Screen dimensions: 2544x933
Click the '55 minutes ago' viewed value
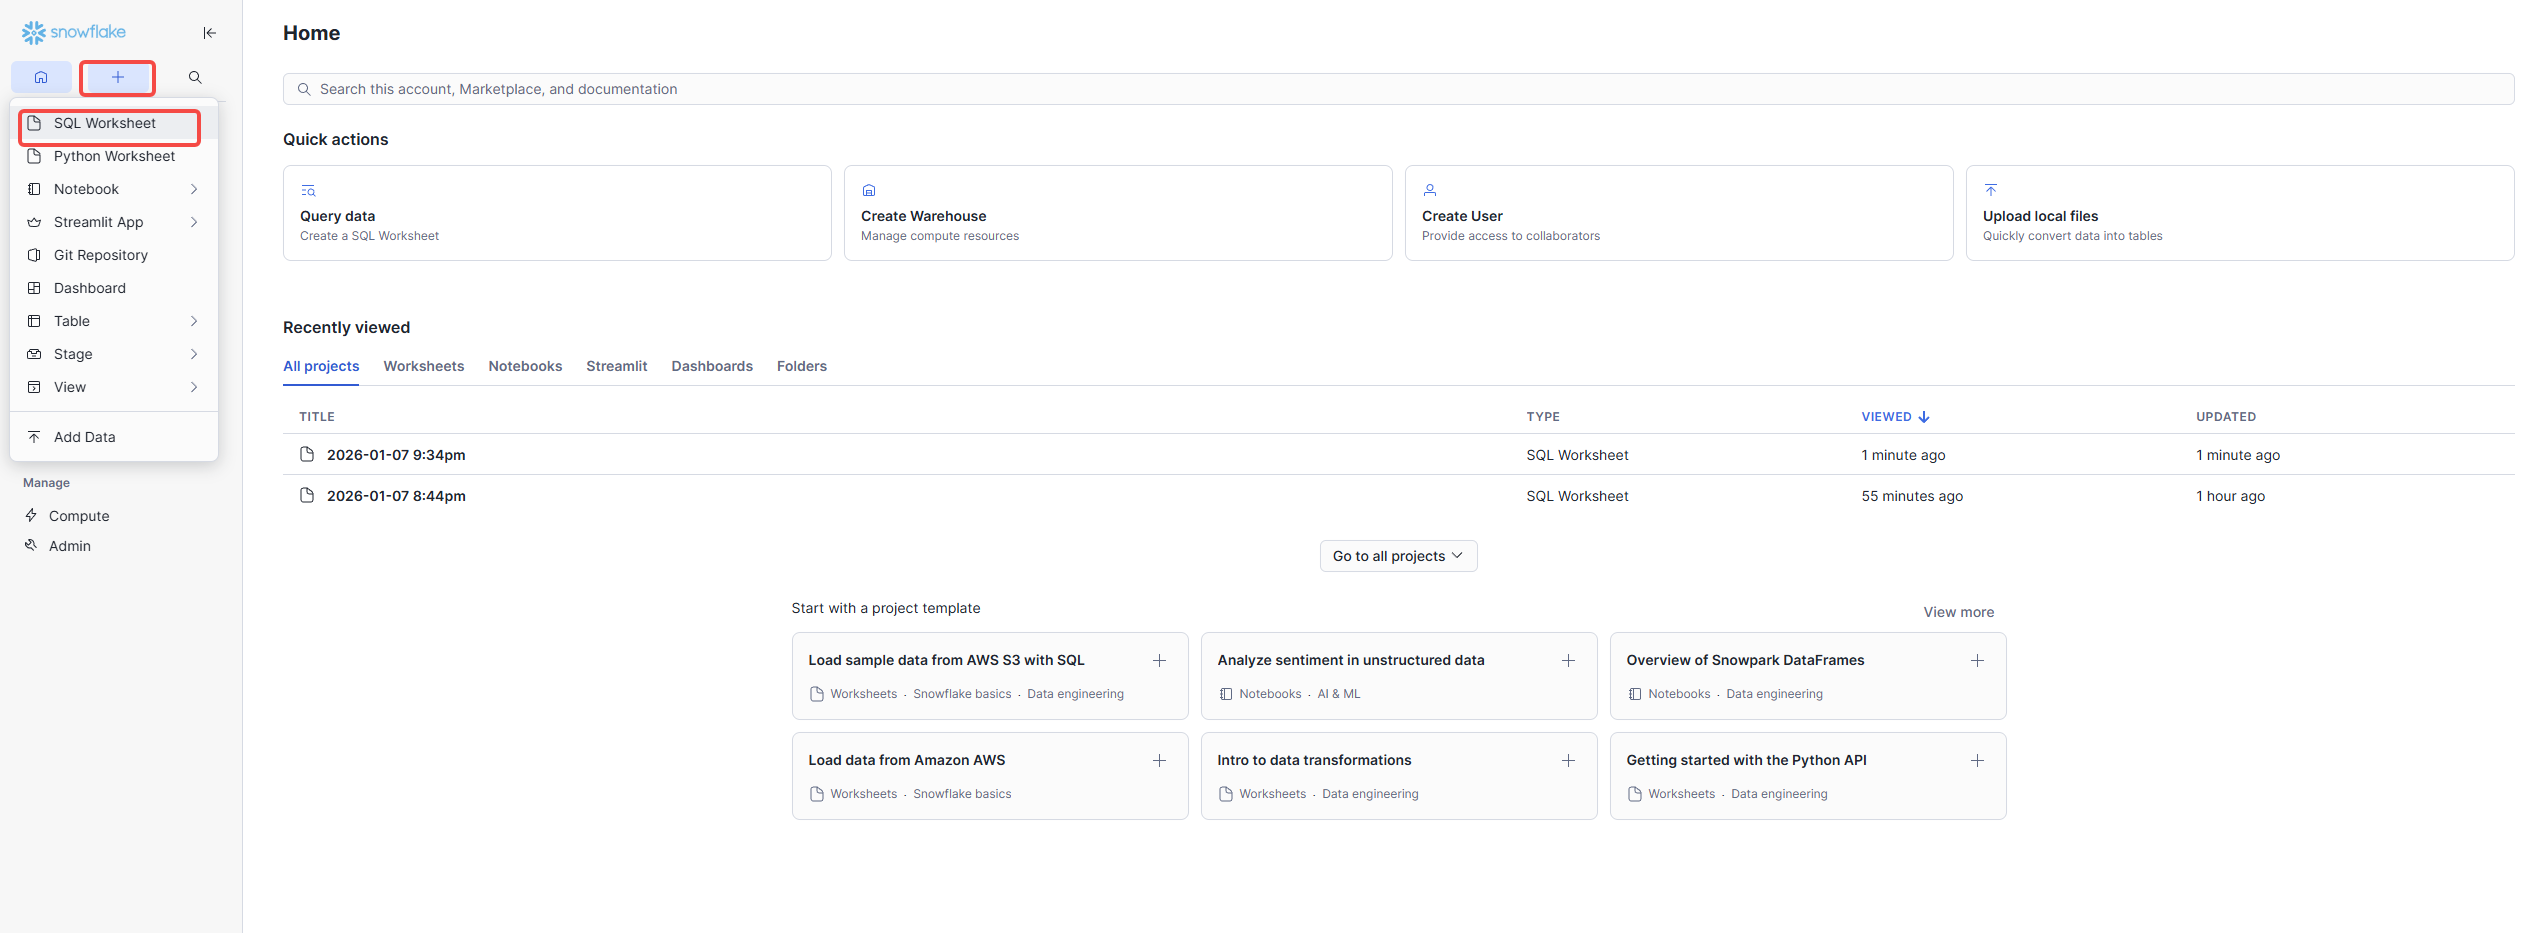(x=1912, y=496)
